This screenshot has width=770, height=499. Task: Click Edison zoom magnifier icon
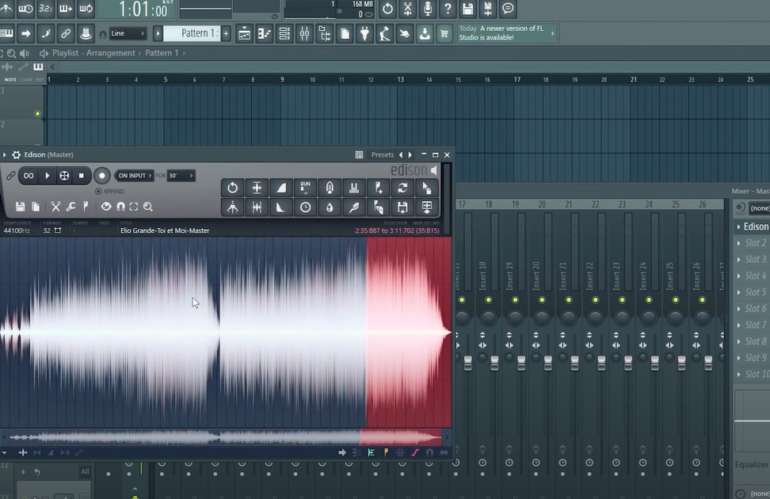pyautogui.click(x=148, y=207)
